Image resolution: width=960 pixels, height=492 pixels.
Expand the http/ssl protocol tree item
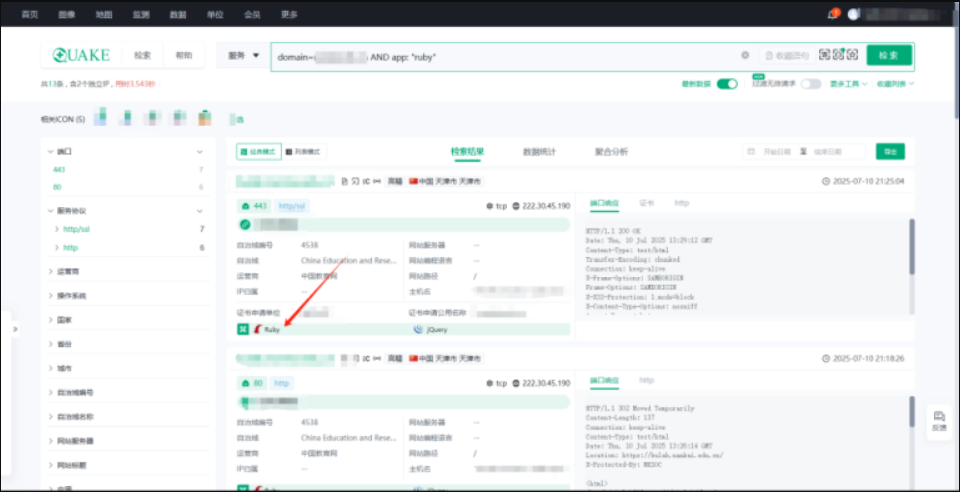pyautogui.click(x=56, y=229)
